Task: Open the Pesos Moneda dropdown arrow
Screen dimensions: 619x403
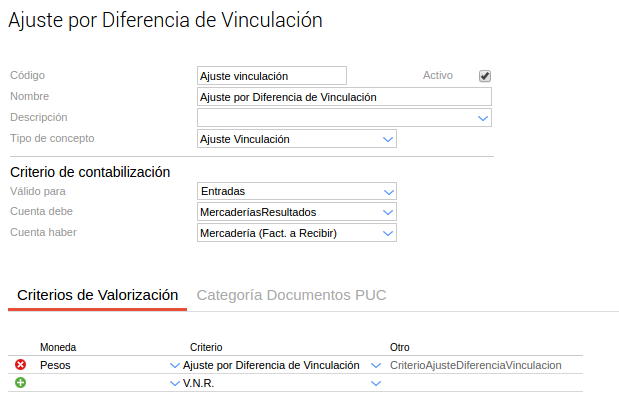Action: pyautogui.click(x=175, y=366)
